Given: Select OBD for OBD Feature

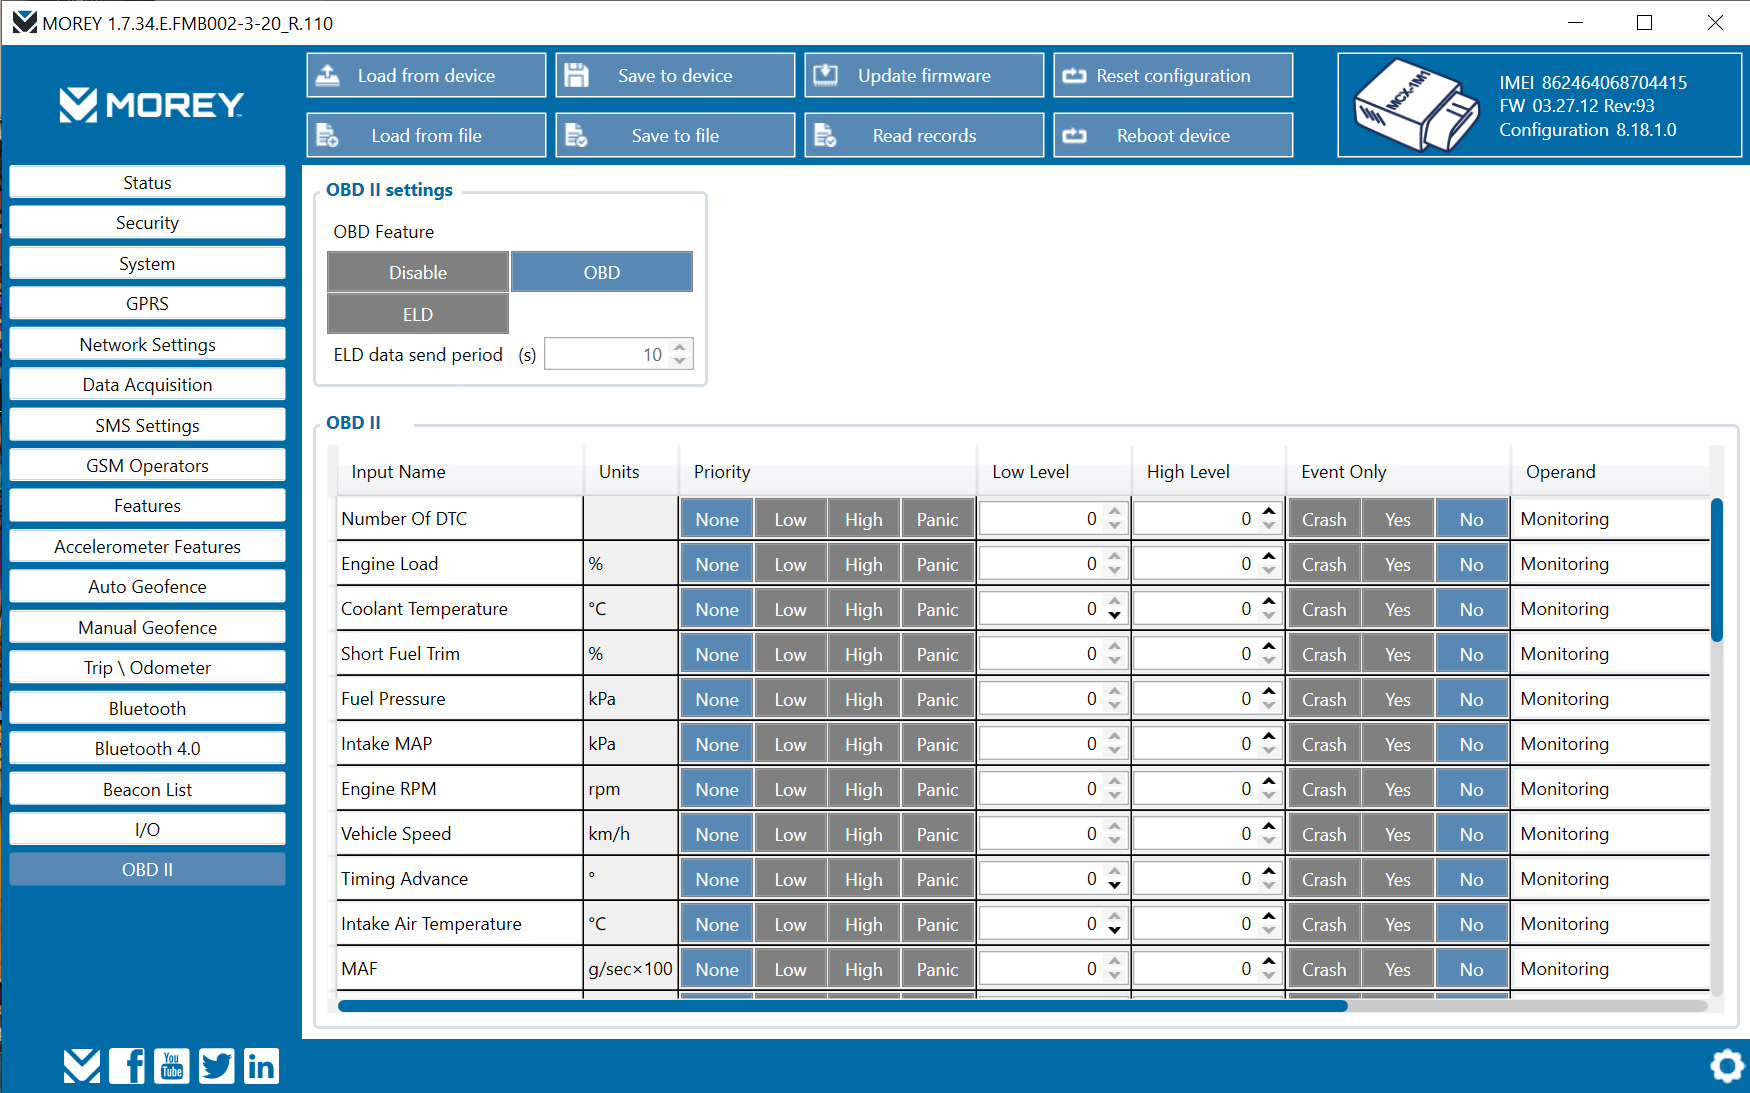Looking at the screenshot, I should coord(602,272).
